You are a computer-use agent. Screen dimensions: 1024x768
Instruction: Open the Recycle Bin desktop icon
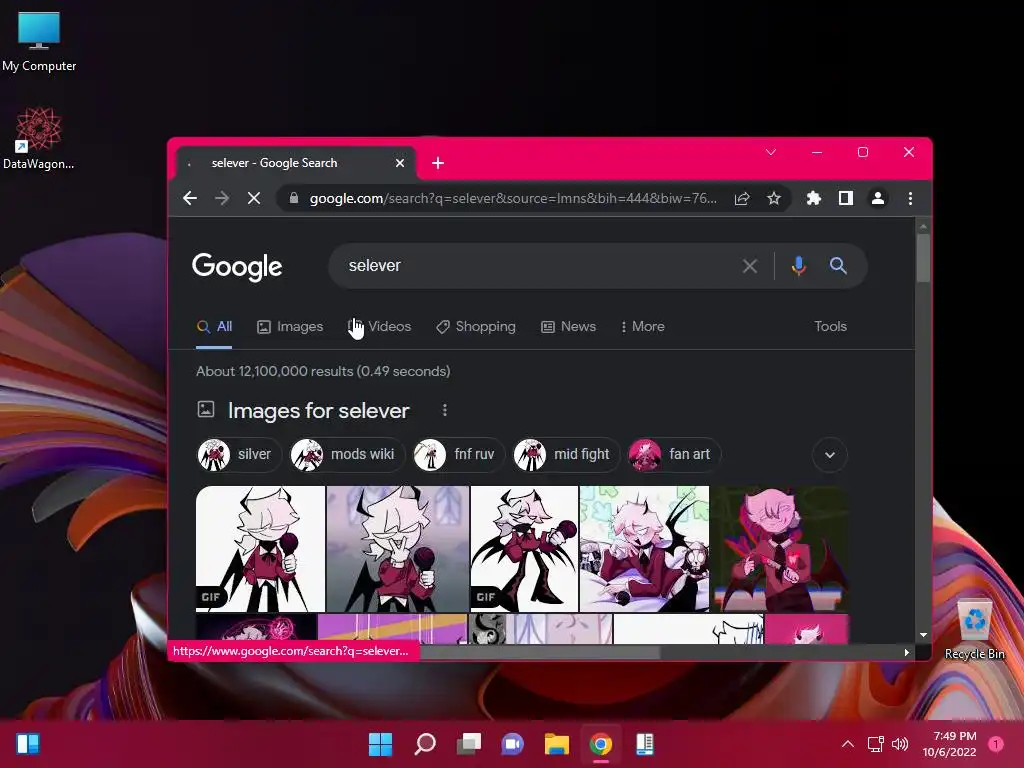point(974,630)
